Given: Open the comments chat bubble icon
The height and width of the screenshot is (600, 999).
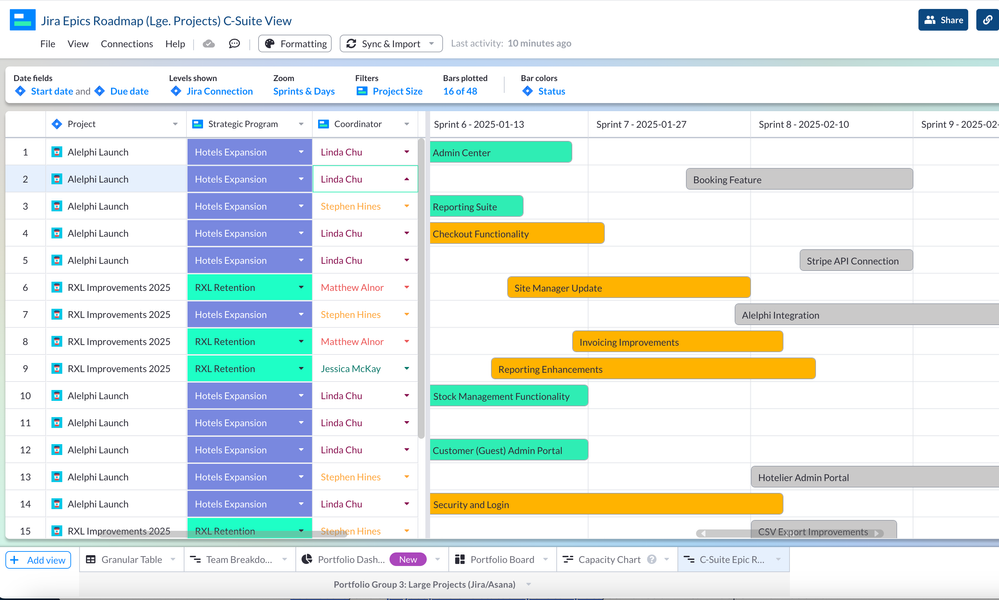Looking at the screenshot, I should (x=233, y=43).
